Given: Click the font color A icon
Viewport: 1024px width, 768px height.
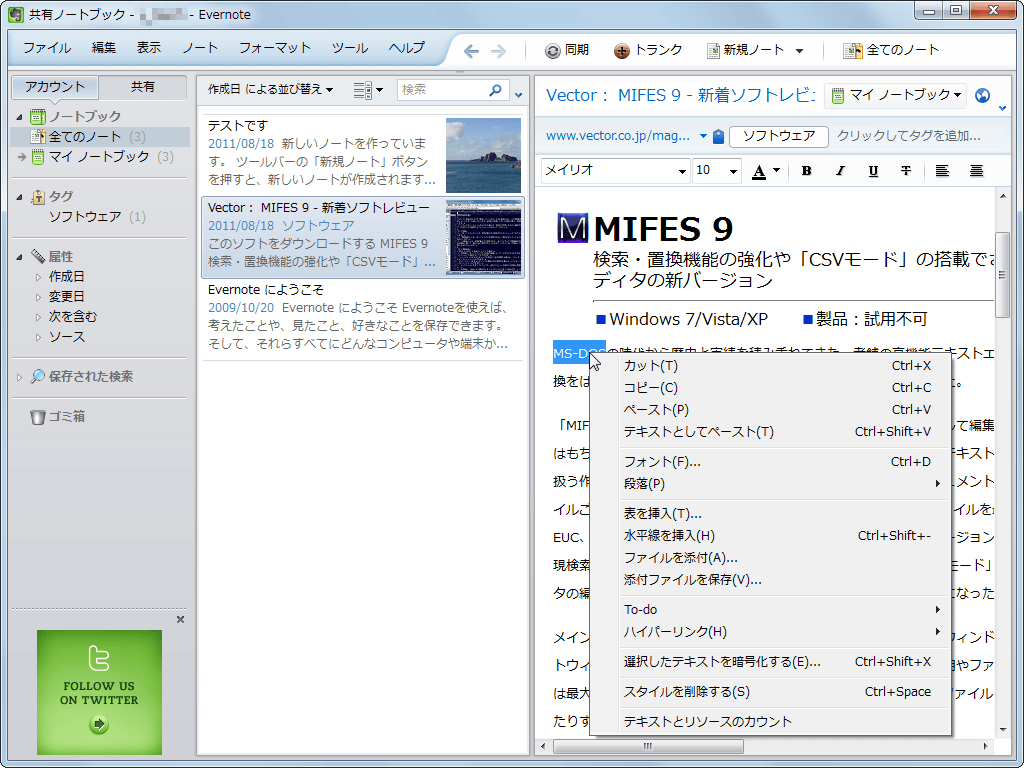Looking at the screenshot, I should pos(759,171).
